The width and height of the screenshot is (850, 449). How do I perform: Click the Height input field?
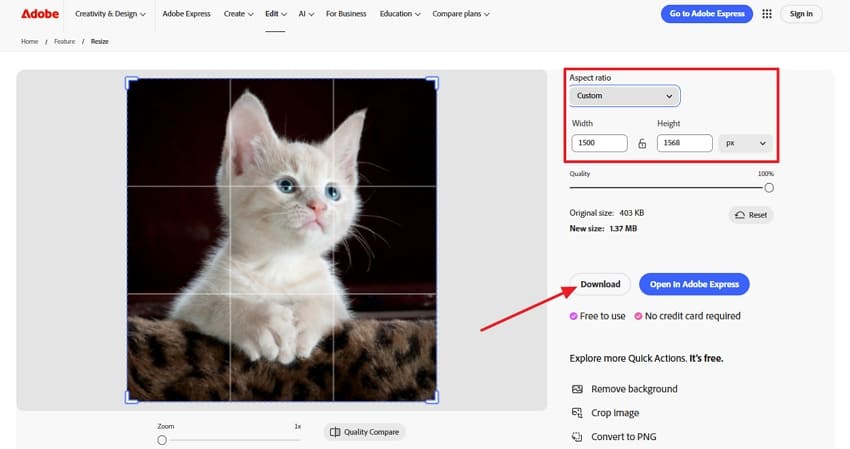pos(685,143)
